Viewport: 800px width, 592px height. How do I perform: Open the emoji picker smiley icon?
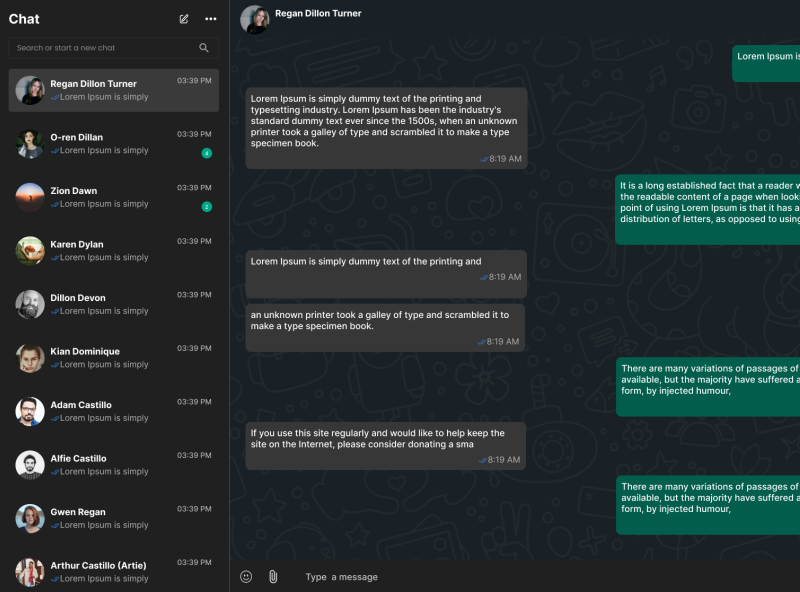click(x=244, y=576)
